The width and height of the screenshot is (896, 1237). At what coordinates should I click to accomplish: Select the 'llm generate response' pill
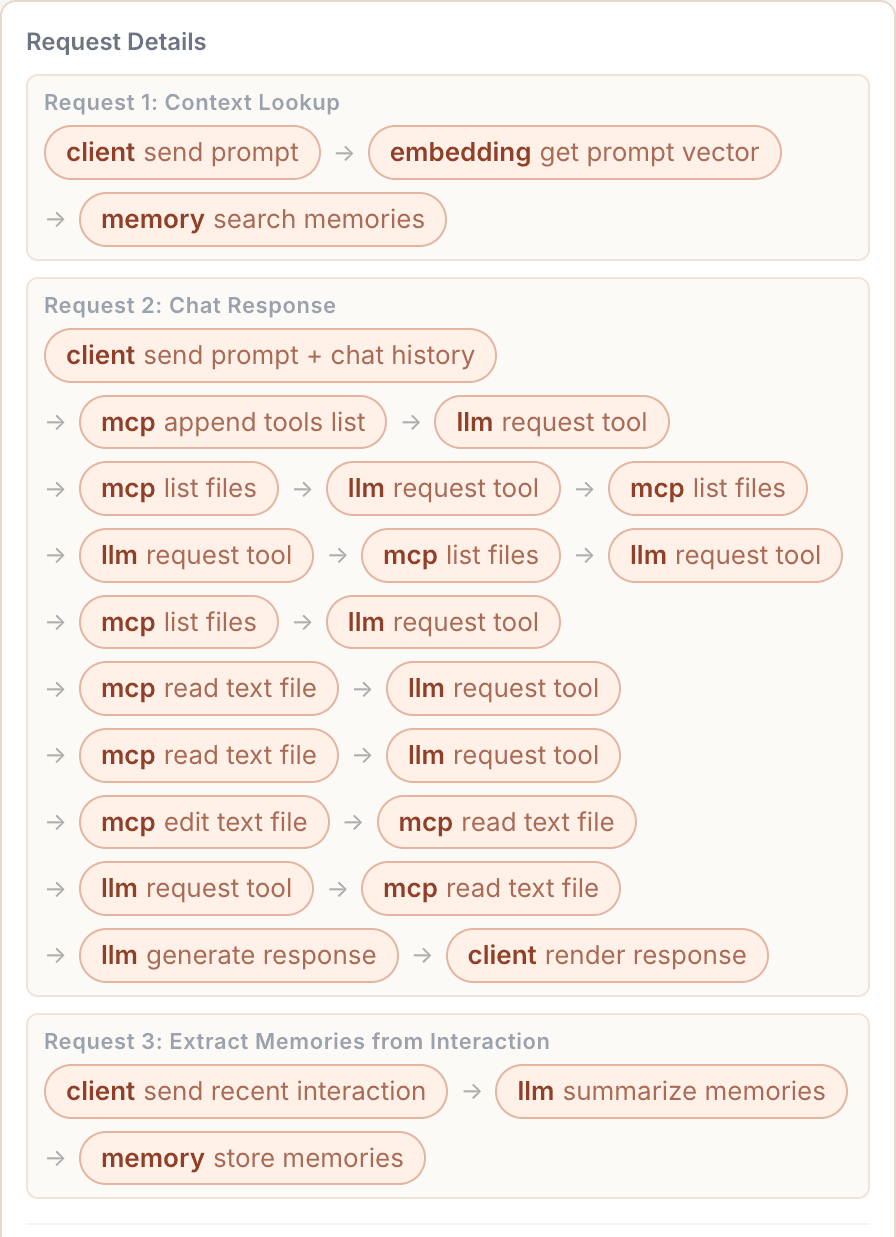tap(238, 955)
